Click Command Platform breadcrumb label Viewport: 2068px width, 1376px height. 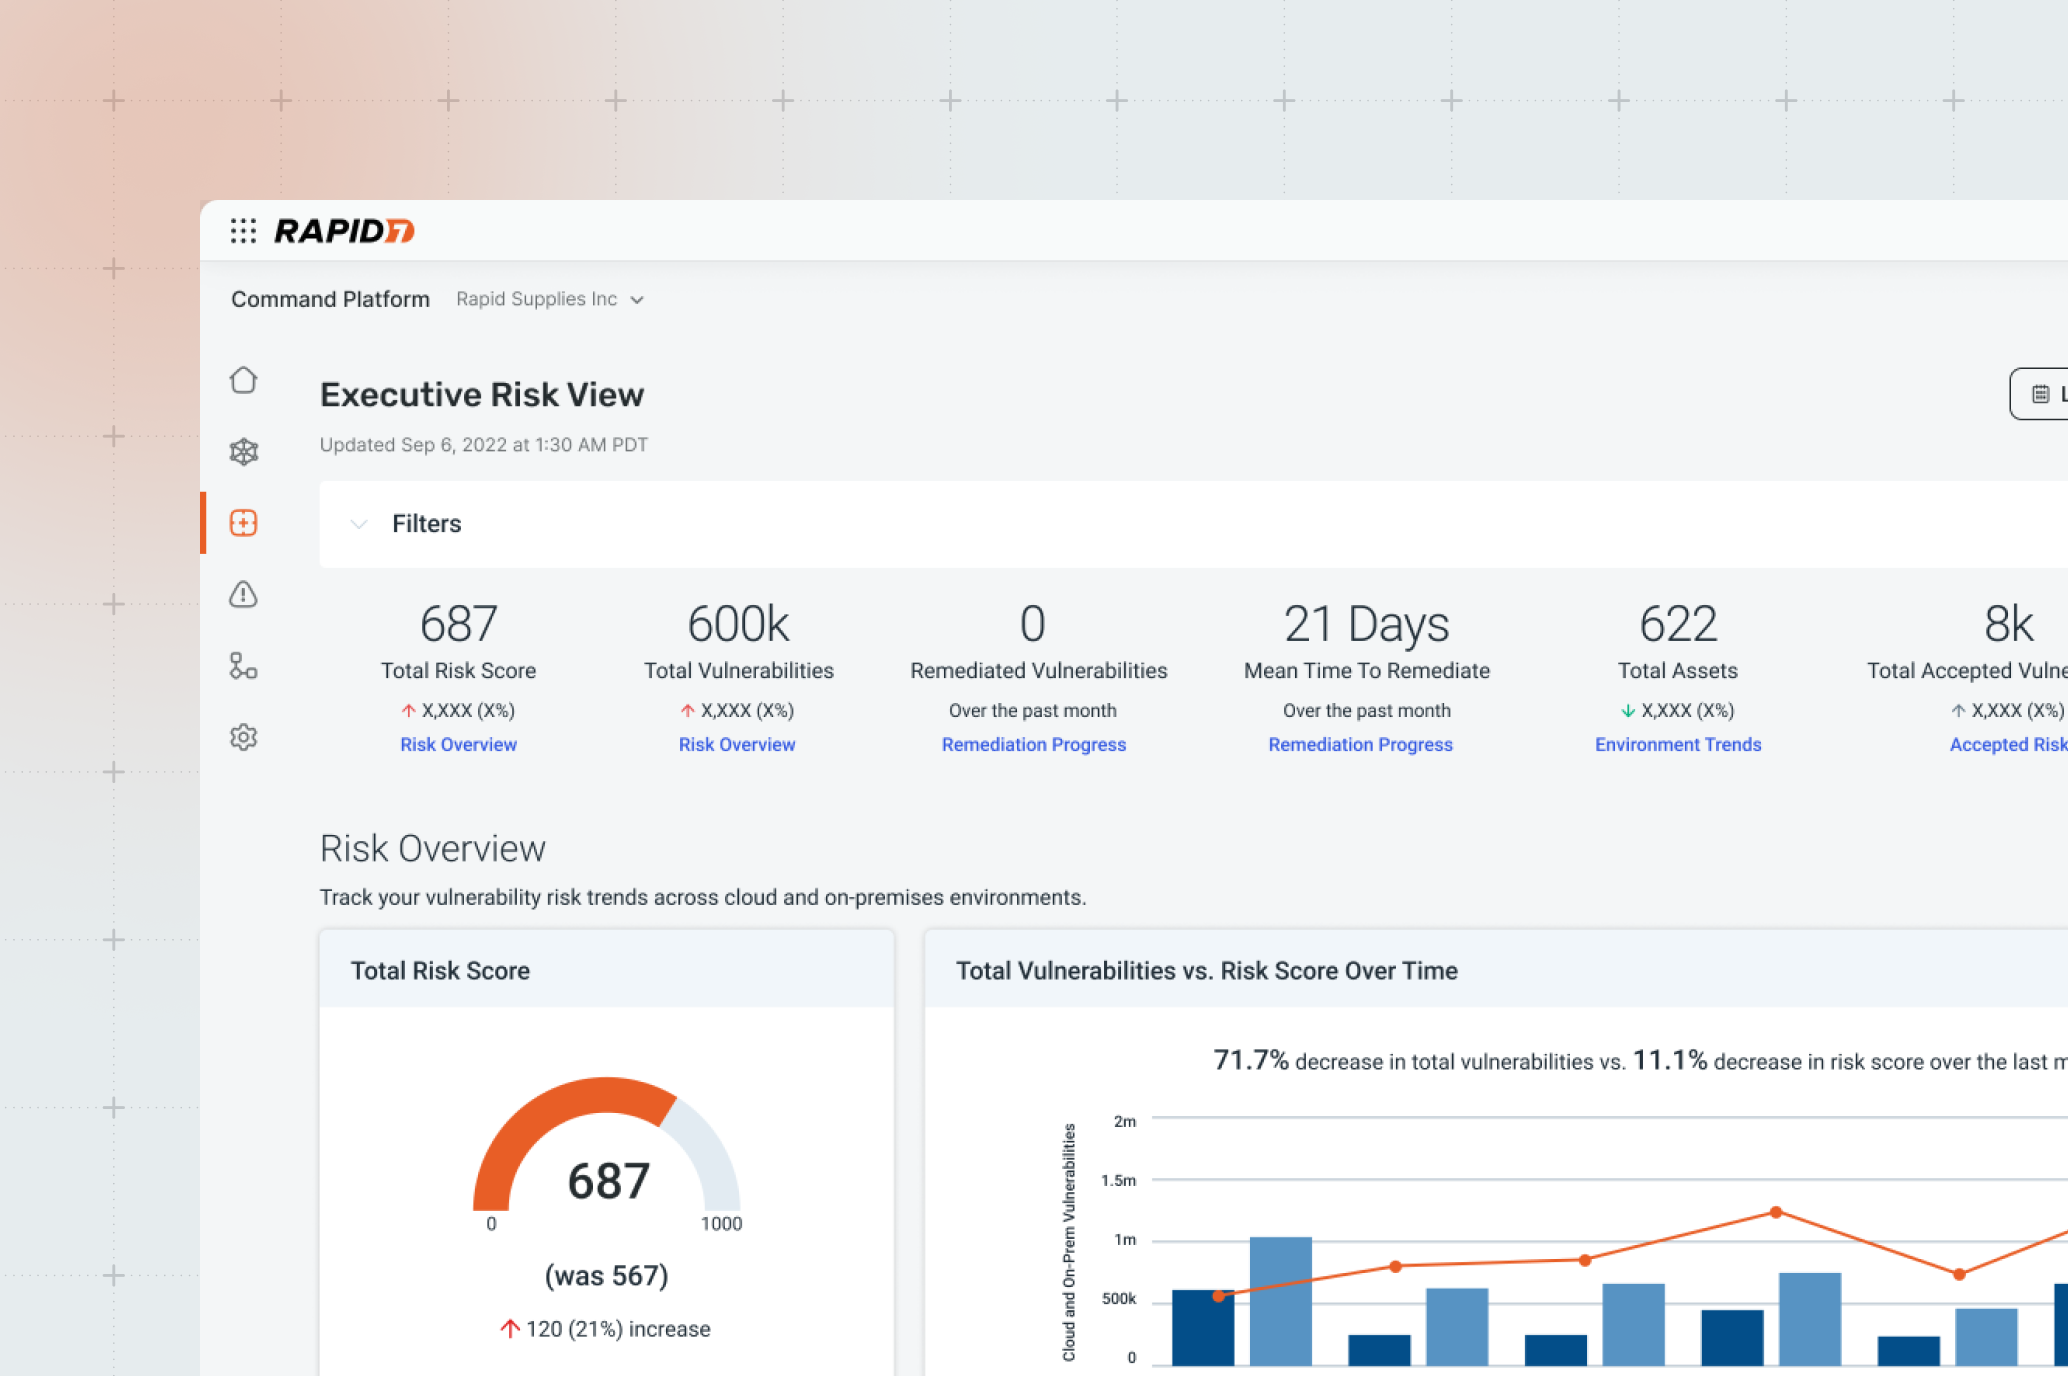tap(330, 299)
